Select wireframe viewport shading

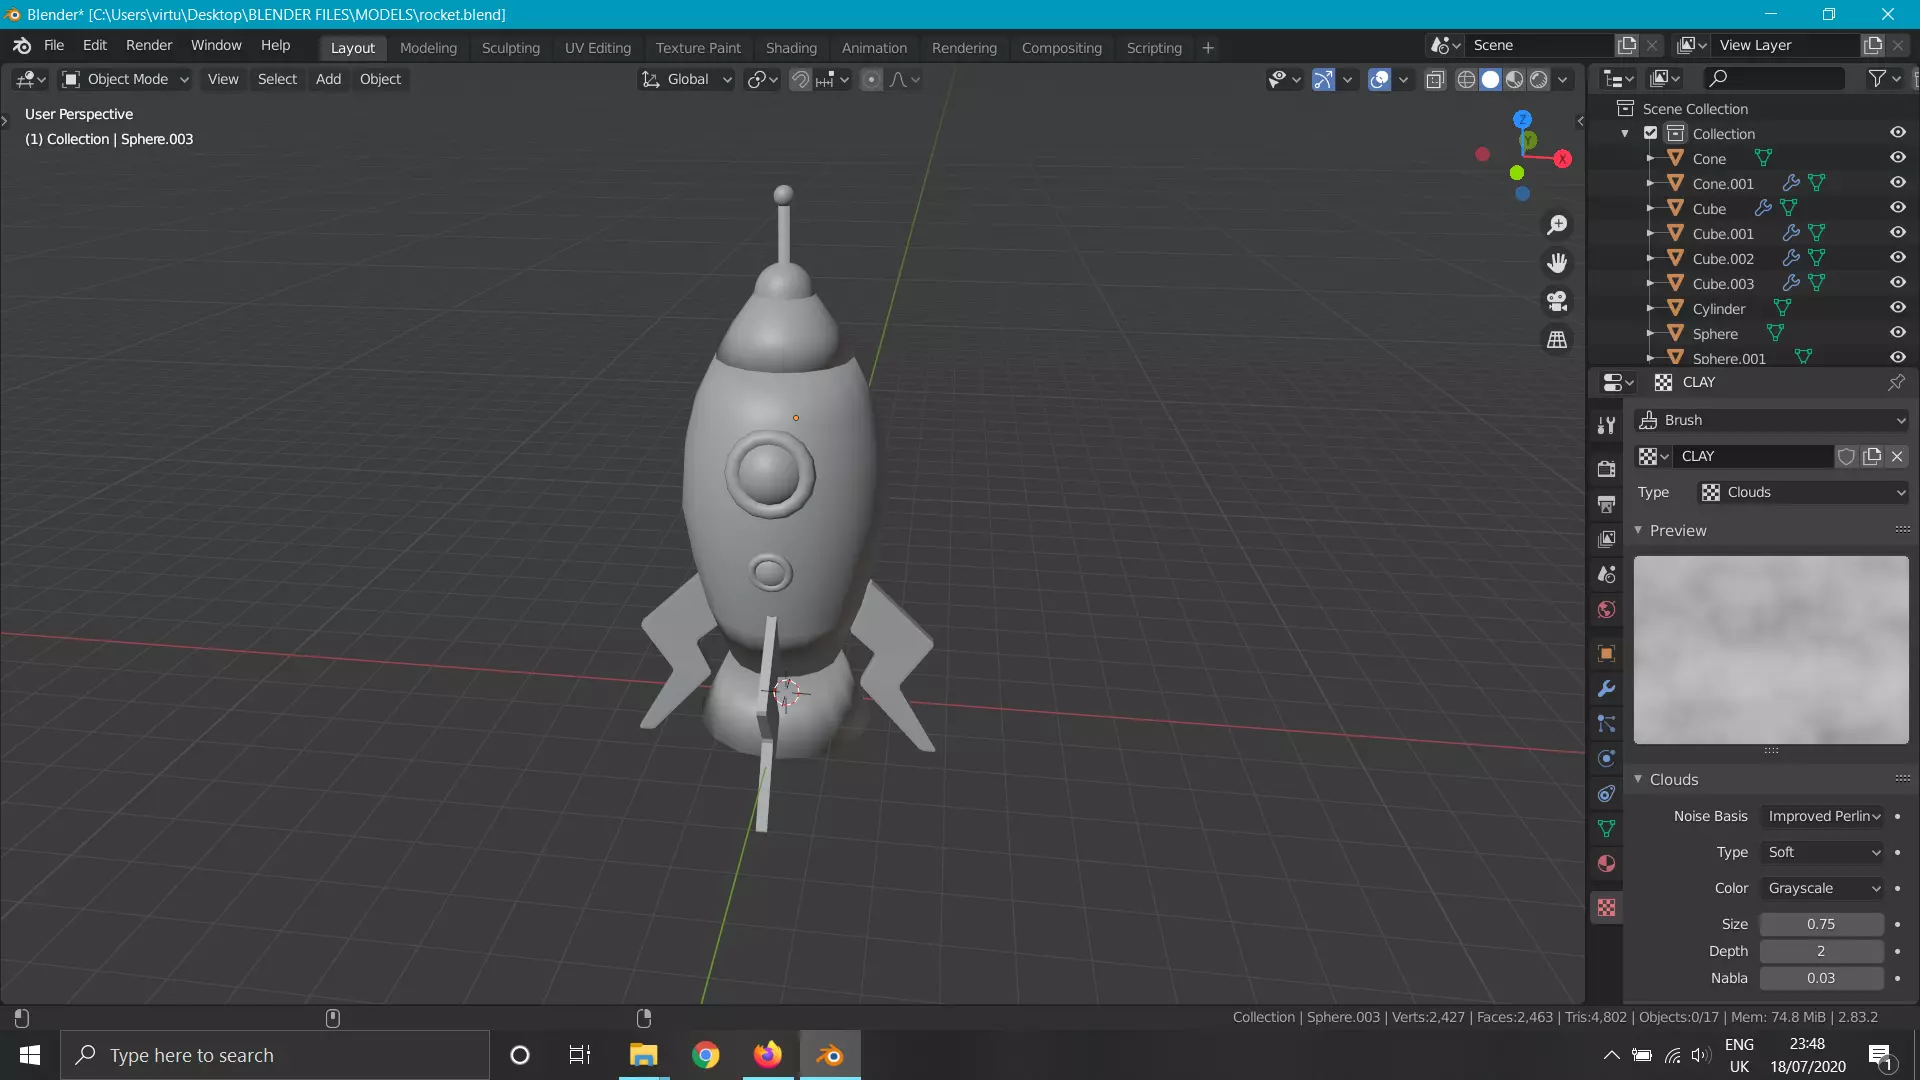[1466, 79]
